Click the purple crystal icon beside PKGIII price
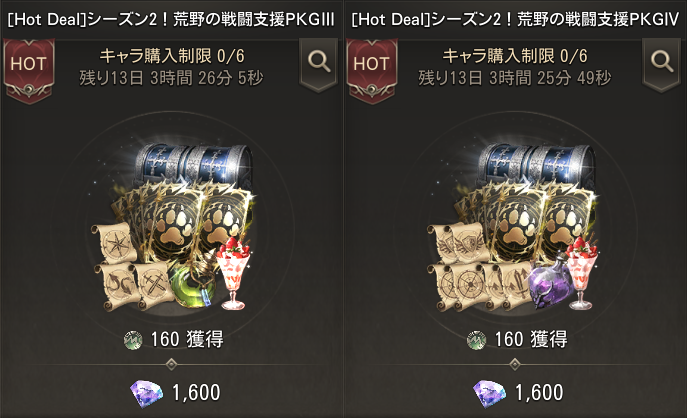687x418 pixels. click(x=147, y=393)
